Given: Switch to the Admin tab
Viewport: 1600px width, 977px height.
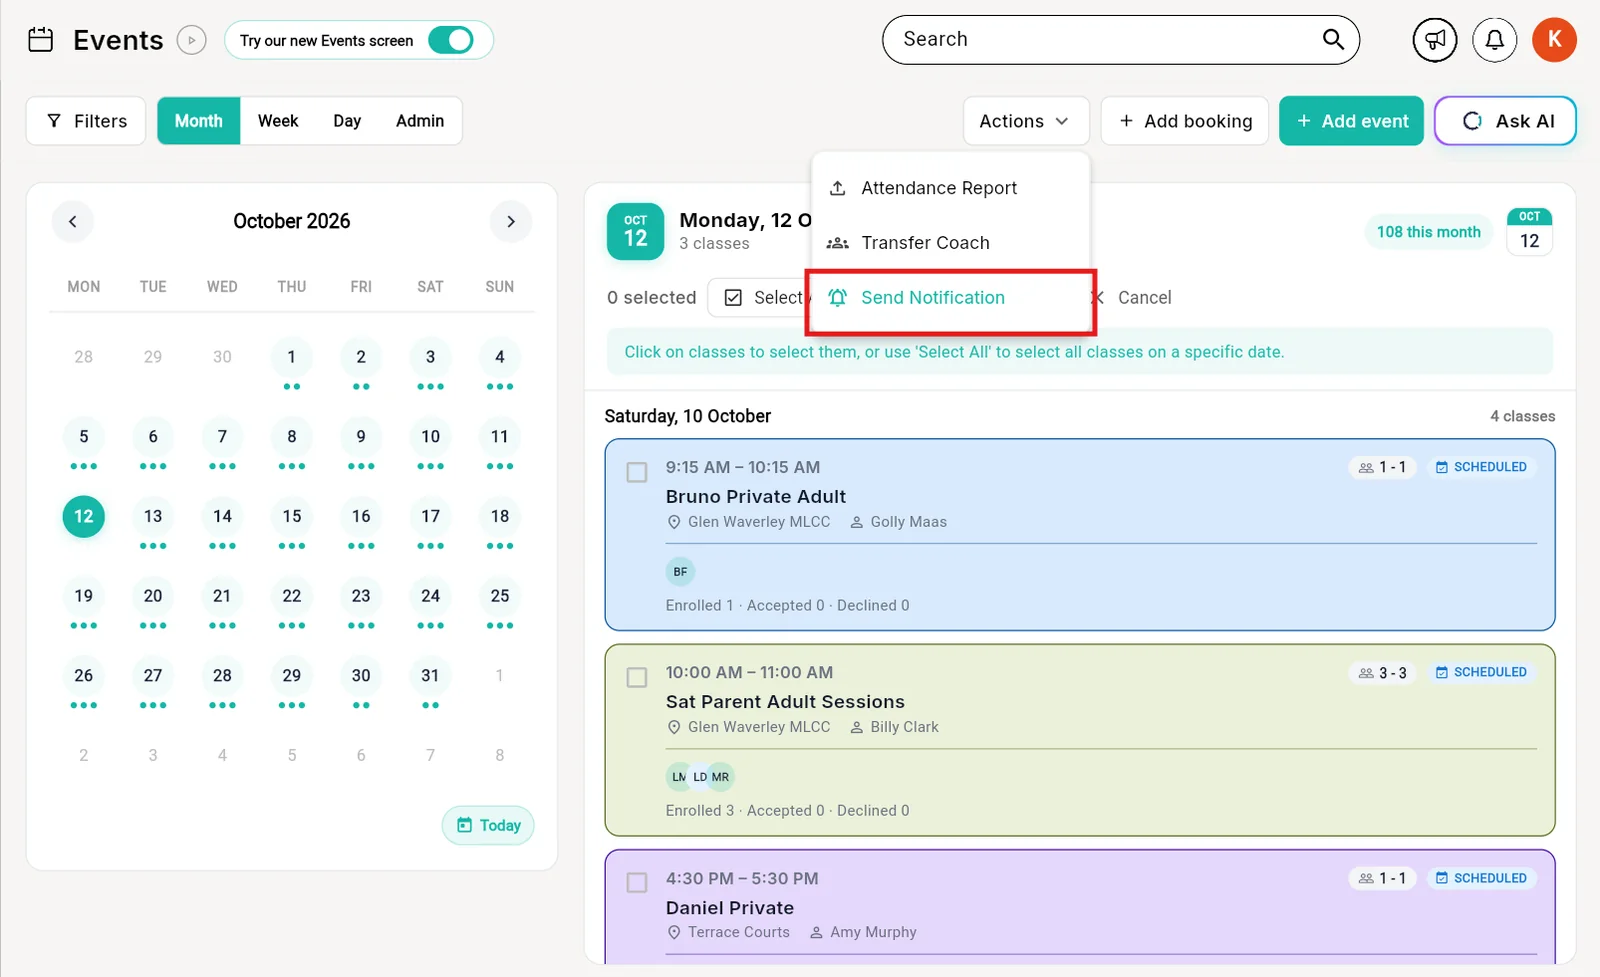Looking at the screenshot, I should point(420,121).
